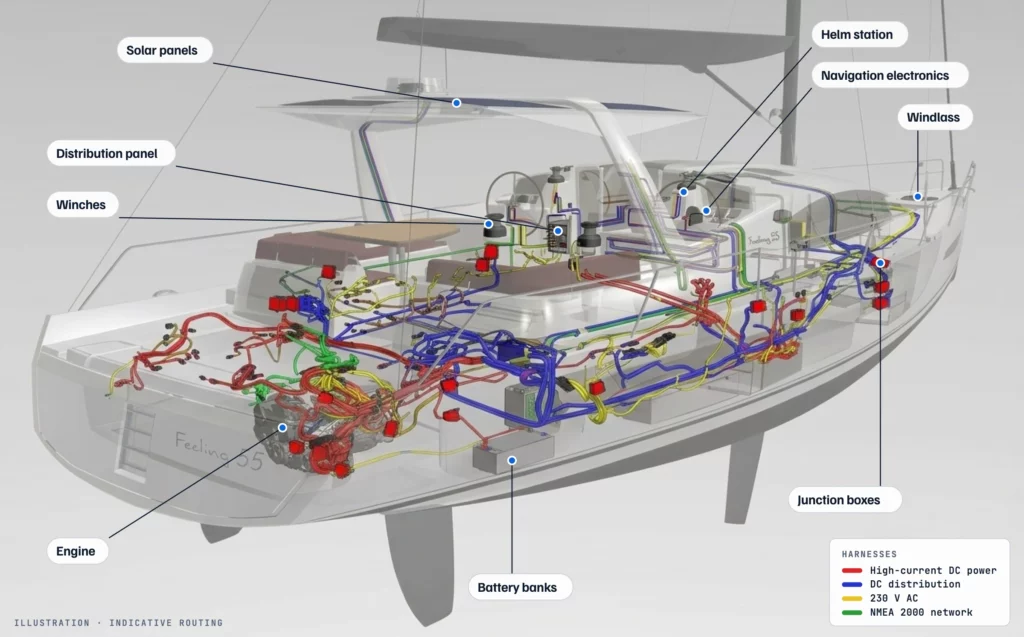Click the 'Feeling 55' name on the transom
This screenshot has width=1024, height=637.
coord(219,451)
